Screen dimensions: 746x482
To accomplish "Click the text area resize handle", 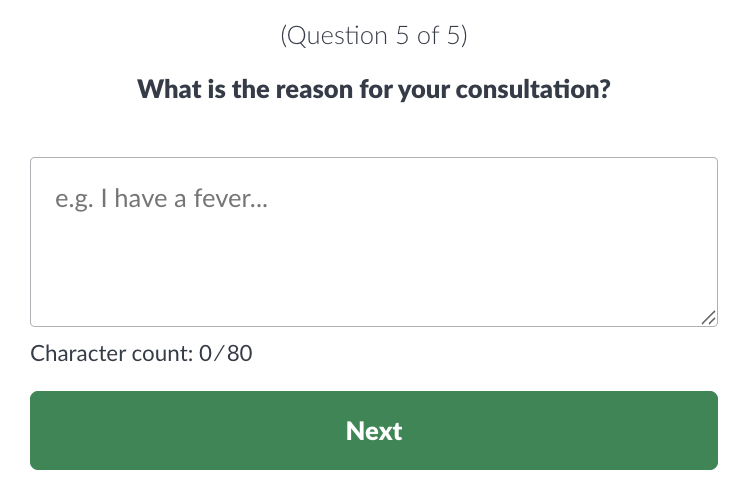I will 708,317.
